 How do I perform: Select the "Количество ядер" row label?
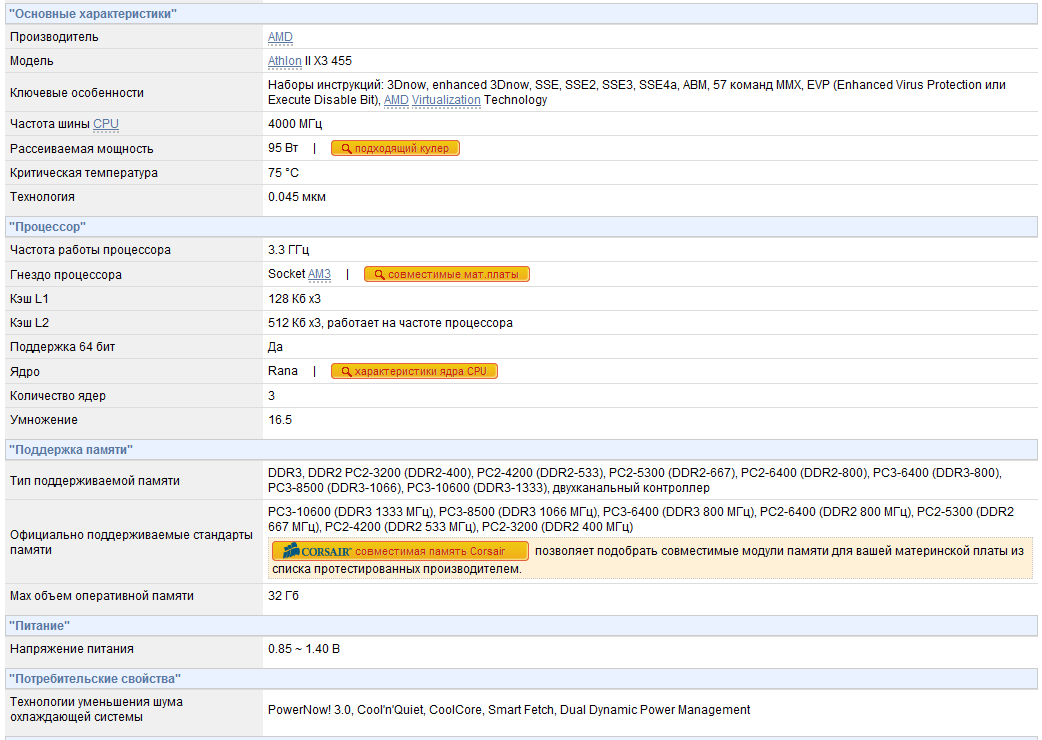58,396
